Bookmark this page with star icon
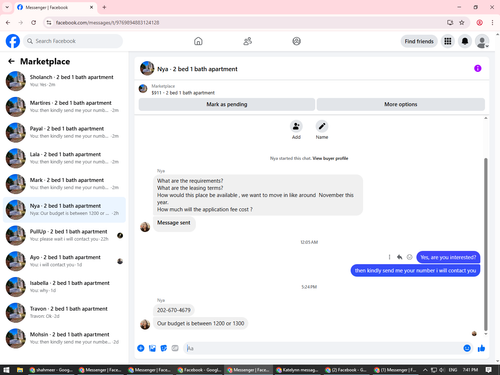Image resolution: width=500 pixels, height=375 pixels. [x=462, y=22]
